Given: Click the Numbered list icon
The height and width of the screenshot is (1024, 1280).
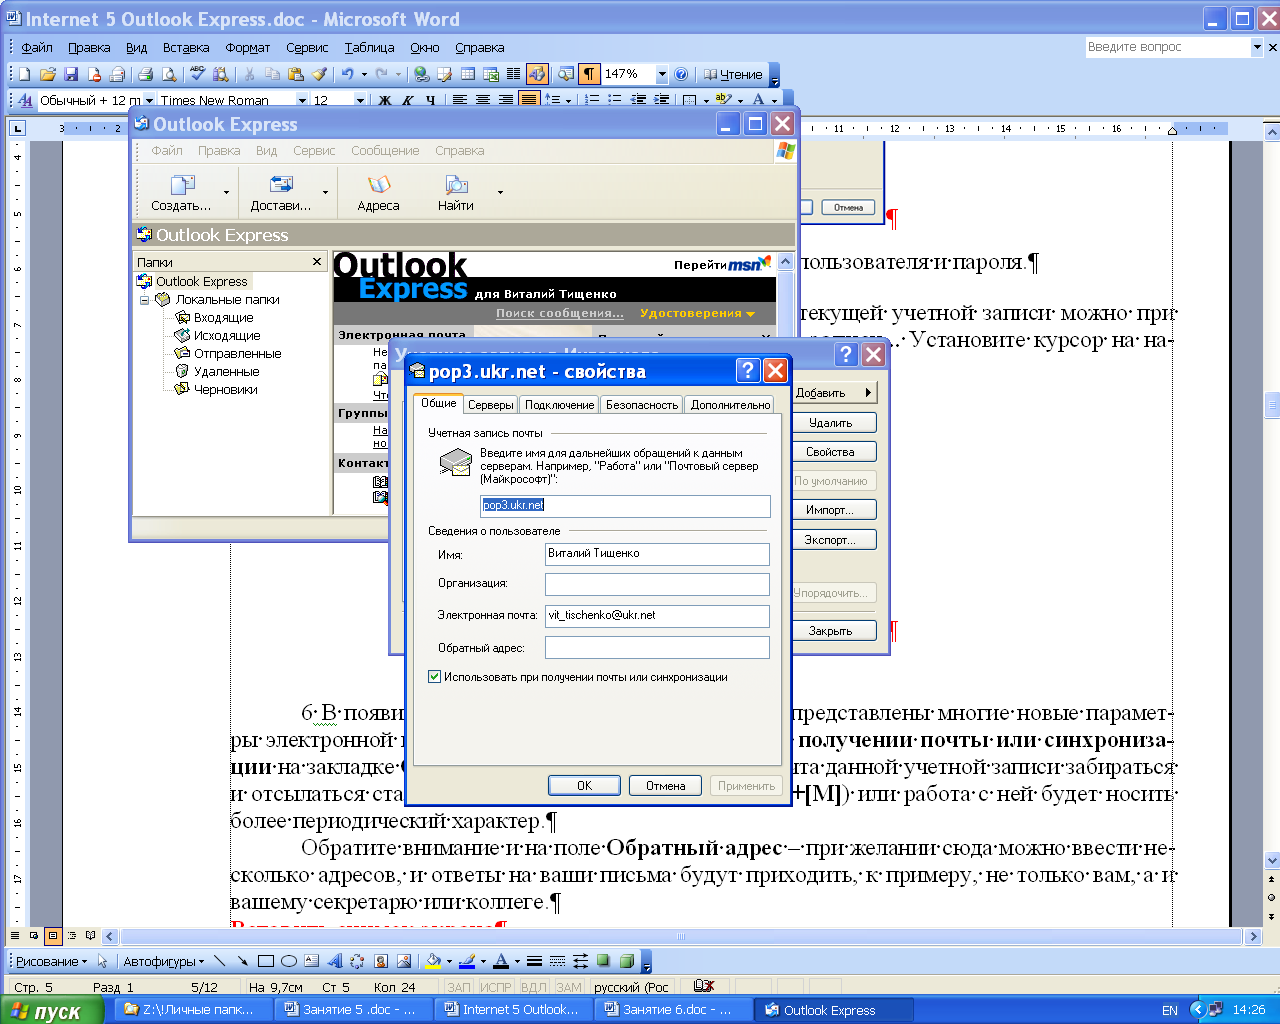Looking at the screenshot, I should point(592,100).
